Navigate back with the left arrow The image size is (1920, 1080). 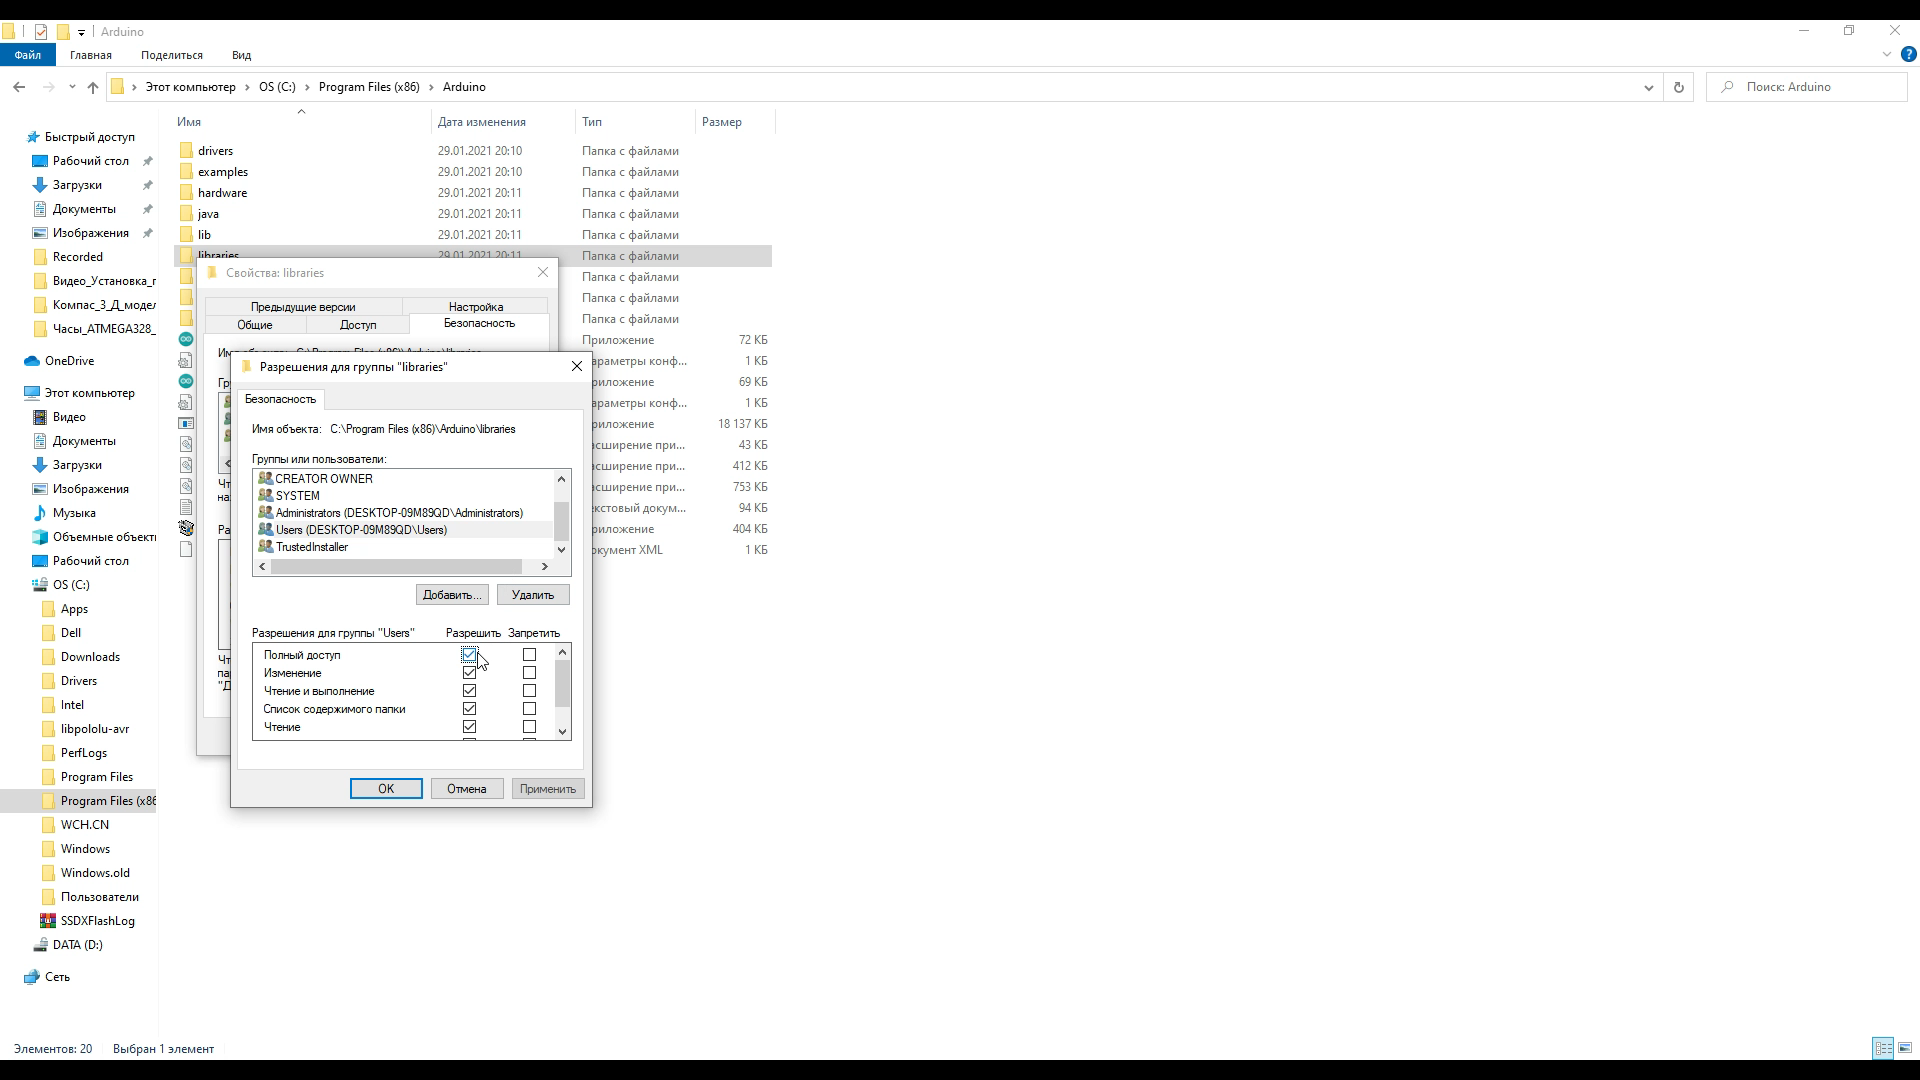point(19,88)
